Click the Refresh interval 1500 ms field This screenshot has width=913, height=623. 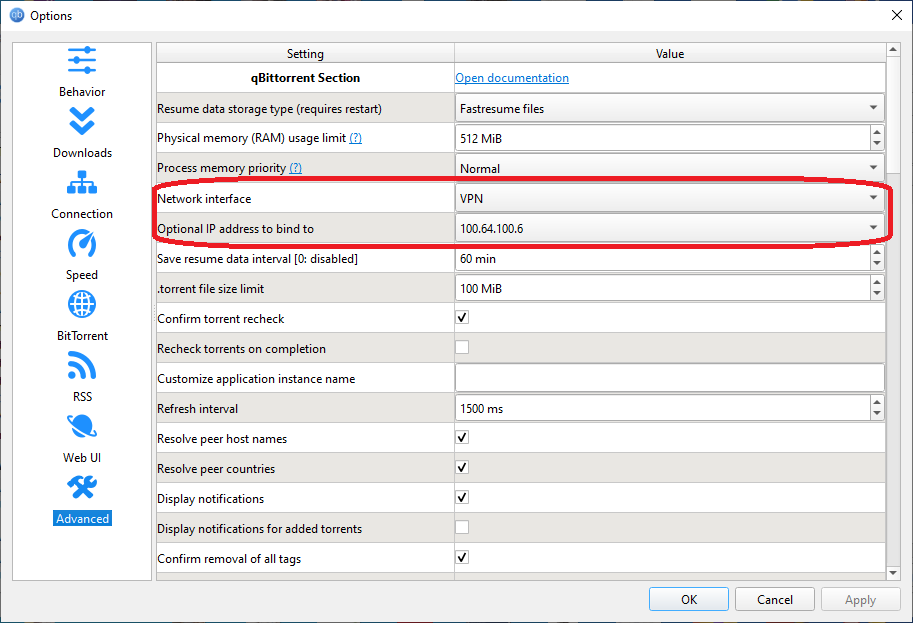(x=663, y=409)
